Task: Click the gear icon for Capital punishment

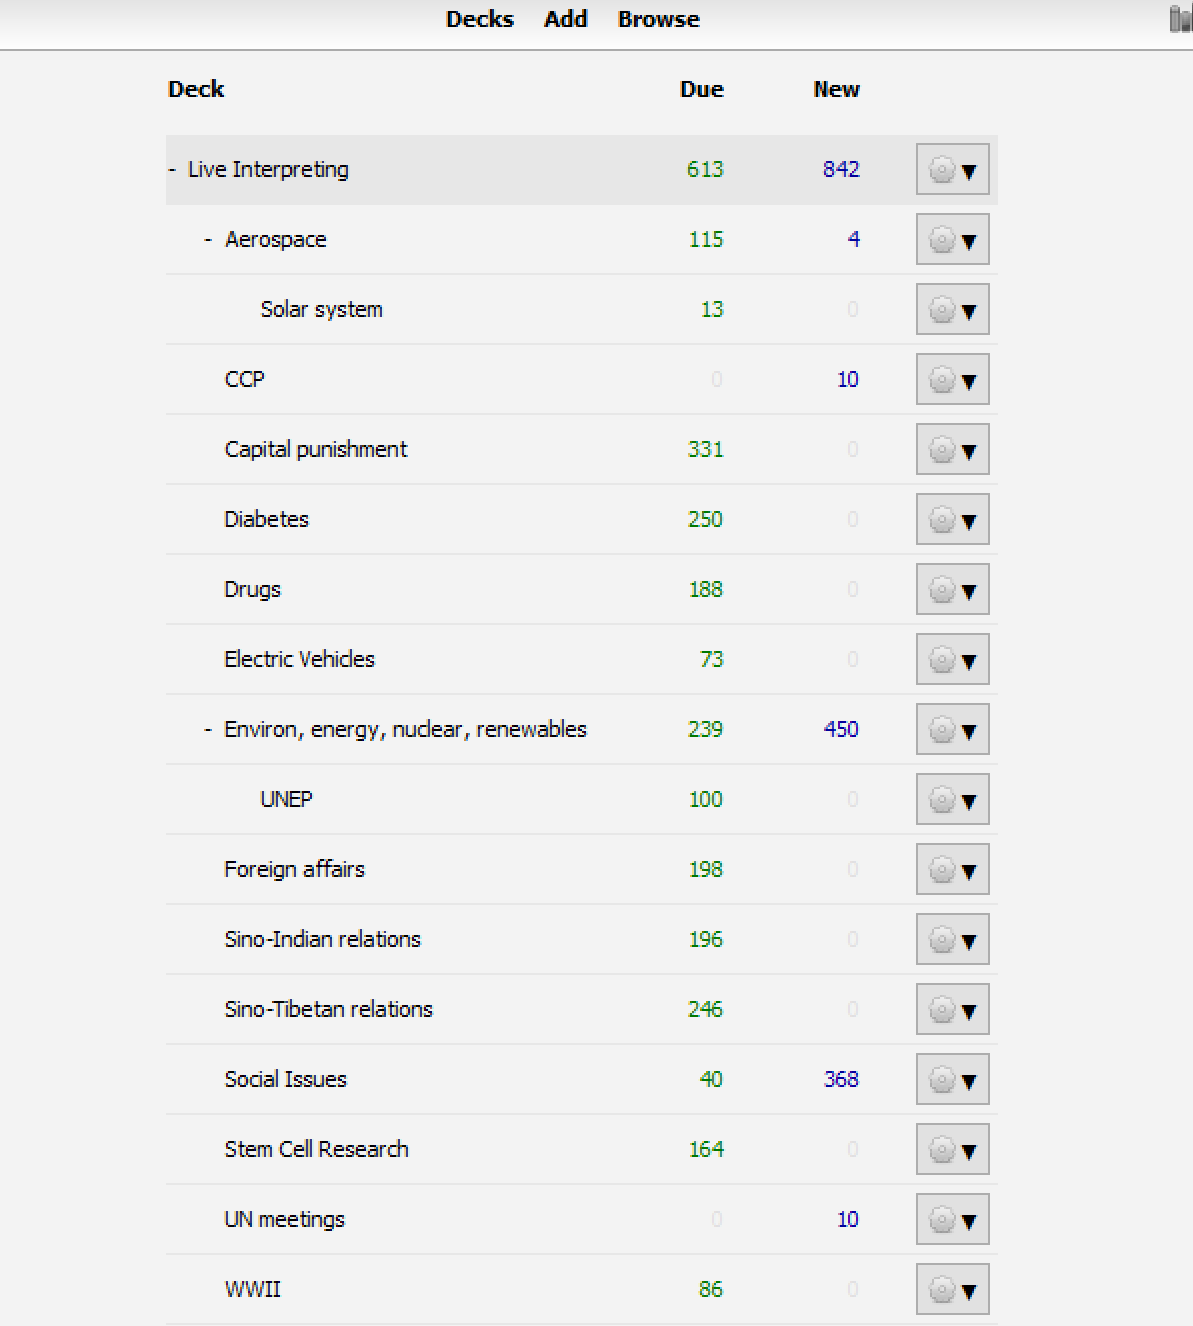Action: click(952, 450)
